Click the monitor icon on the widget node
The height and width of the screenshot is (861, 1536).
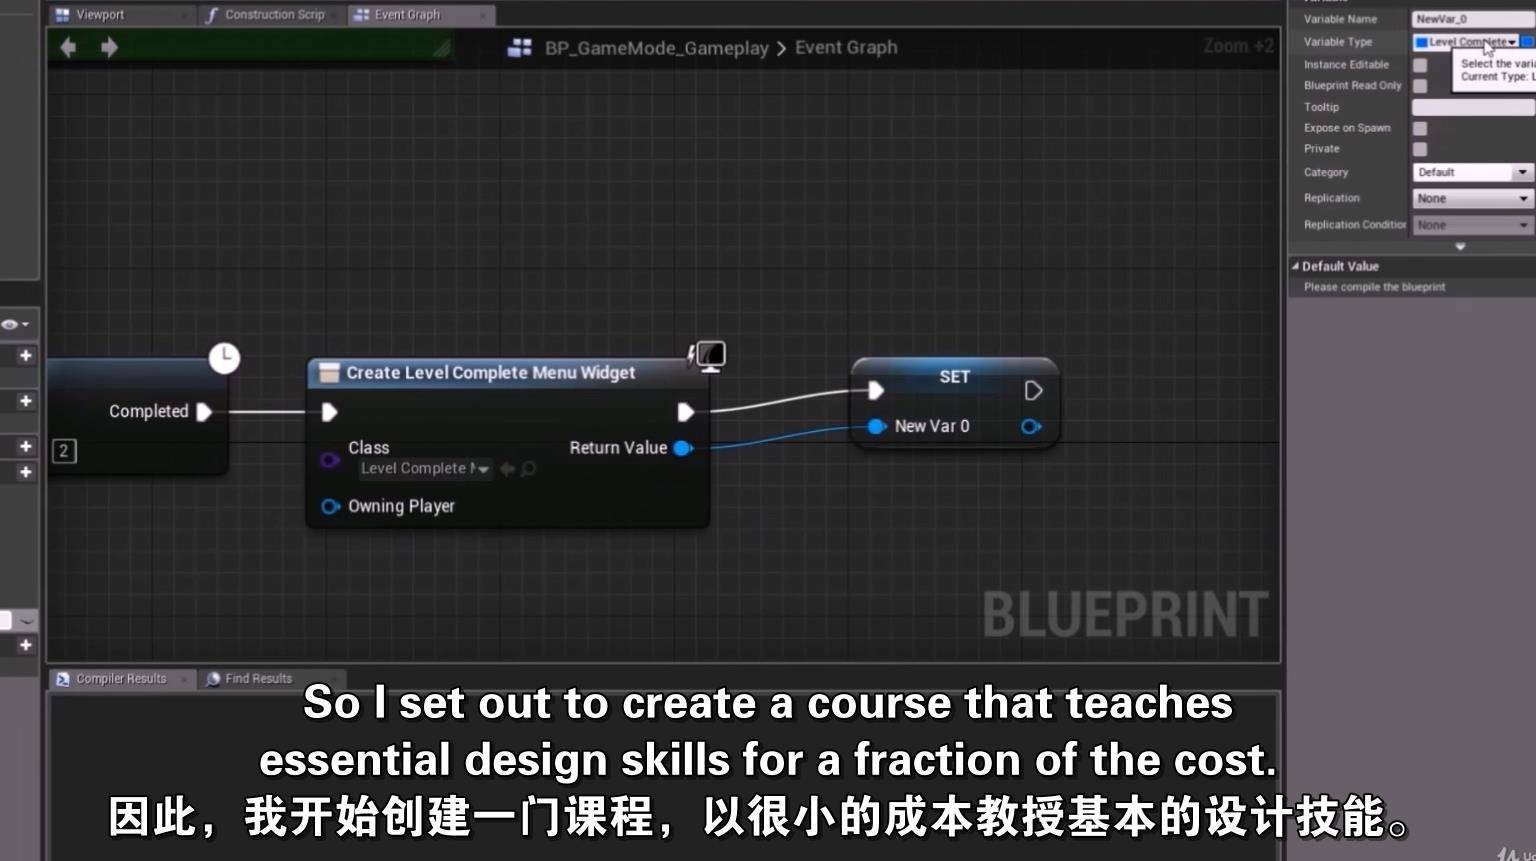tap(710, 355)
